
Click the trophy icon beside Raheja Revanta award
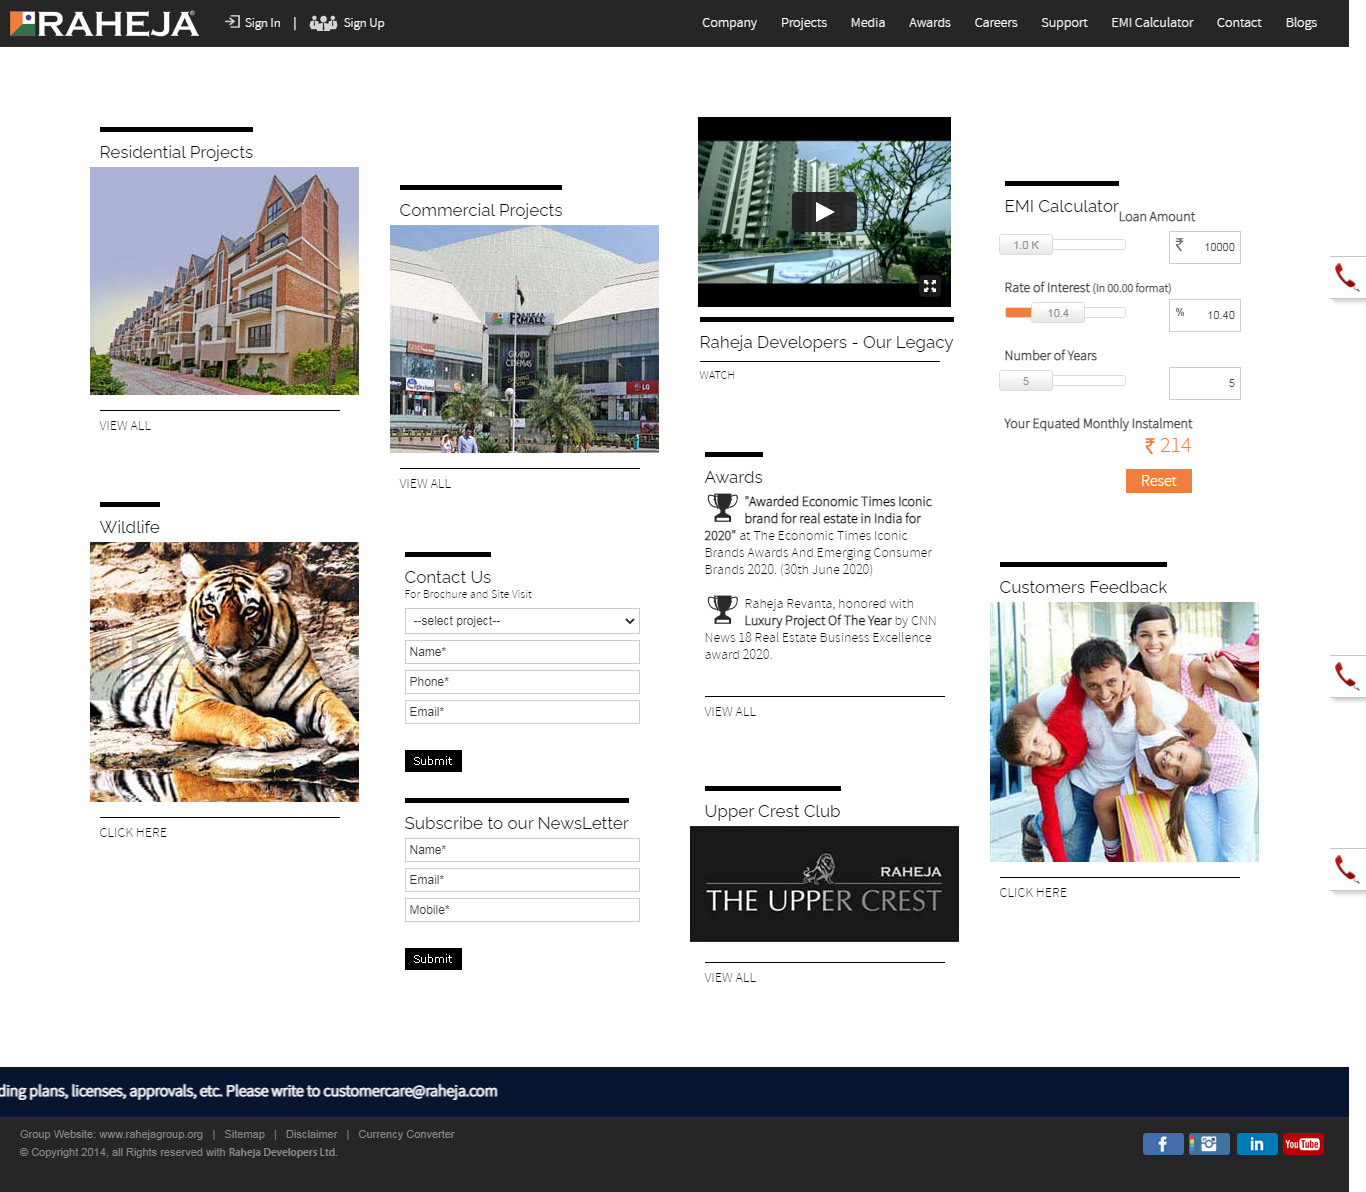tap(722, 609)
